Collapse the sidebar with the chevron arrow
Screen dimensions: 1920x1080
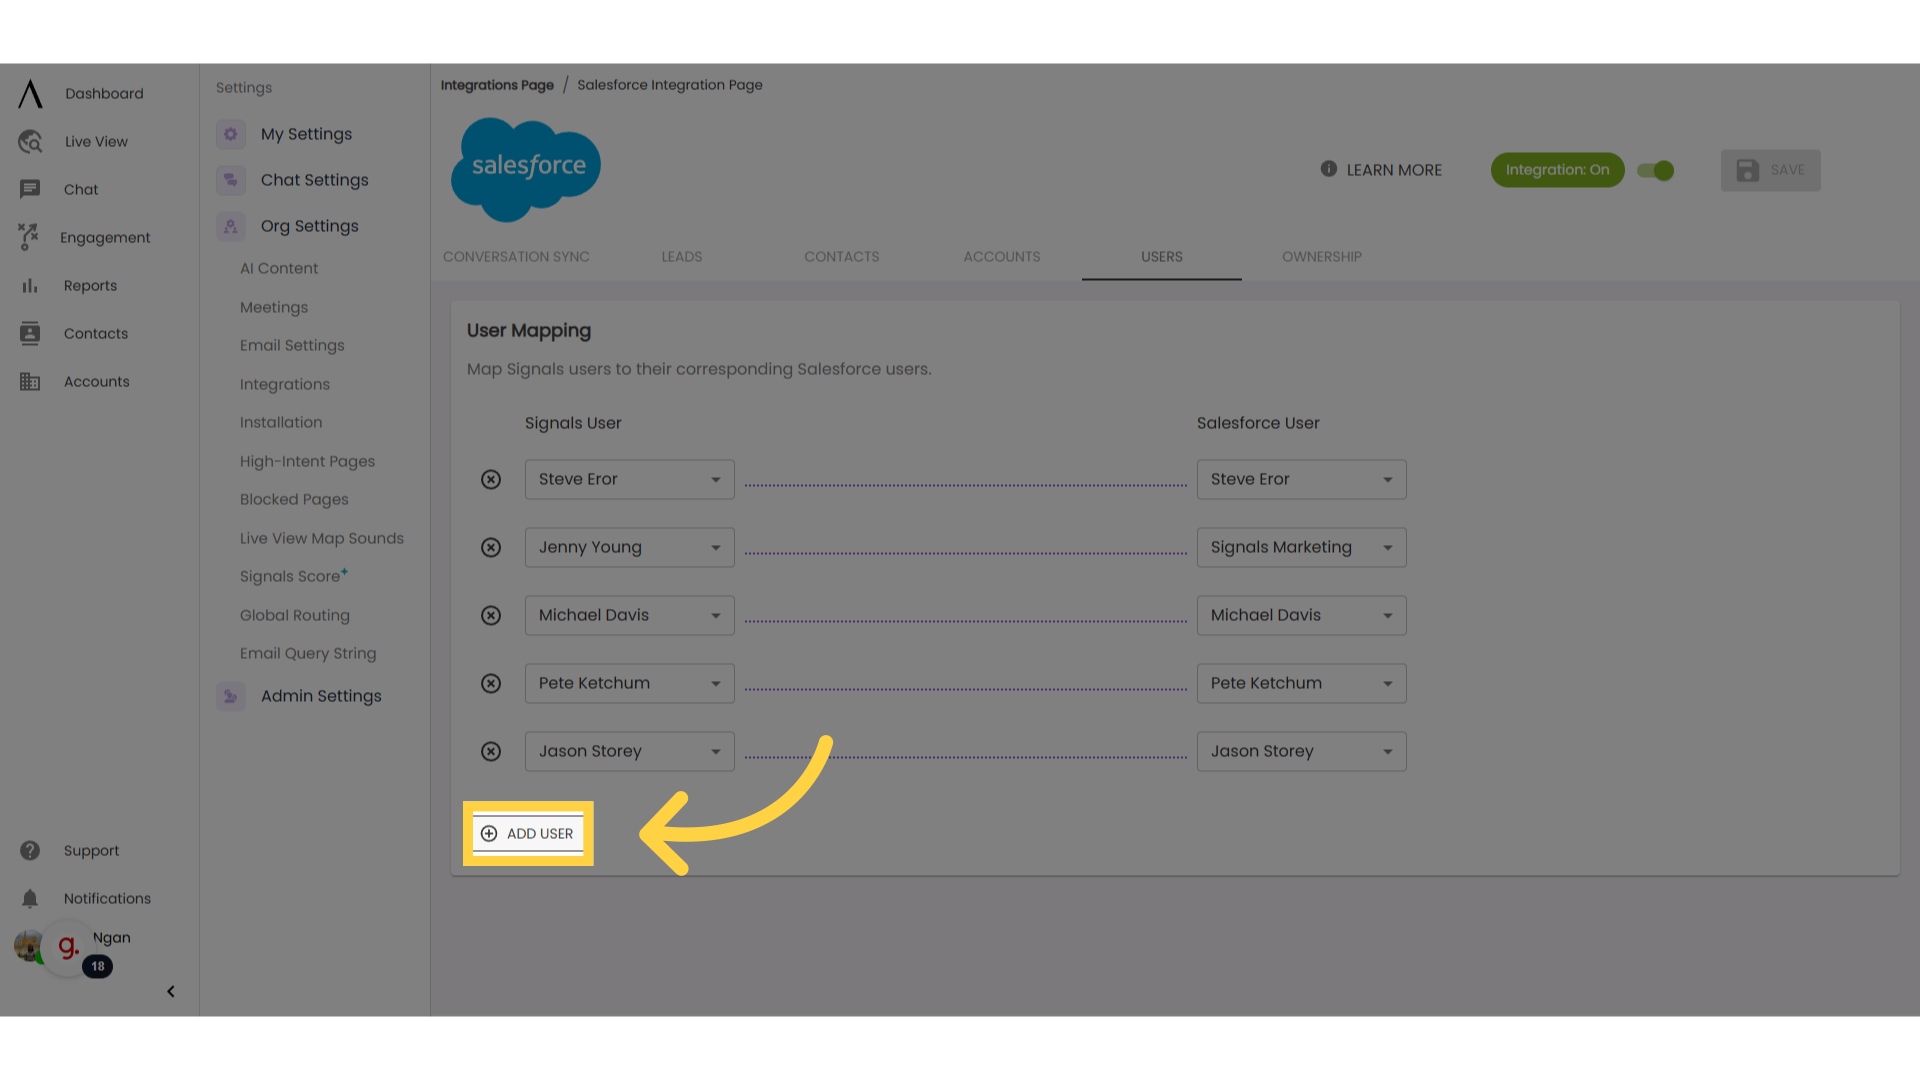[x=171, y=992]
